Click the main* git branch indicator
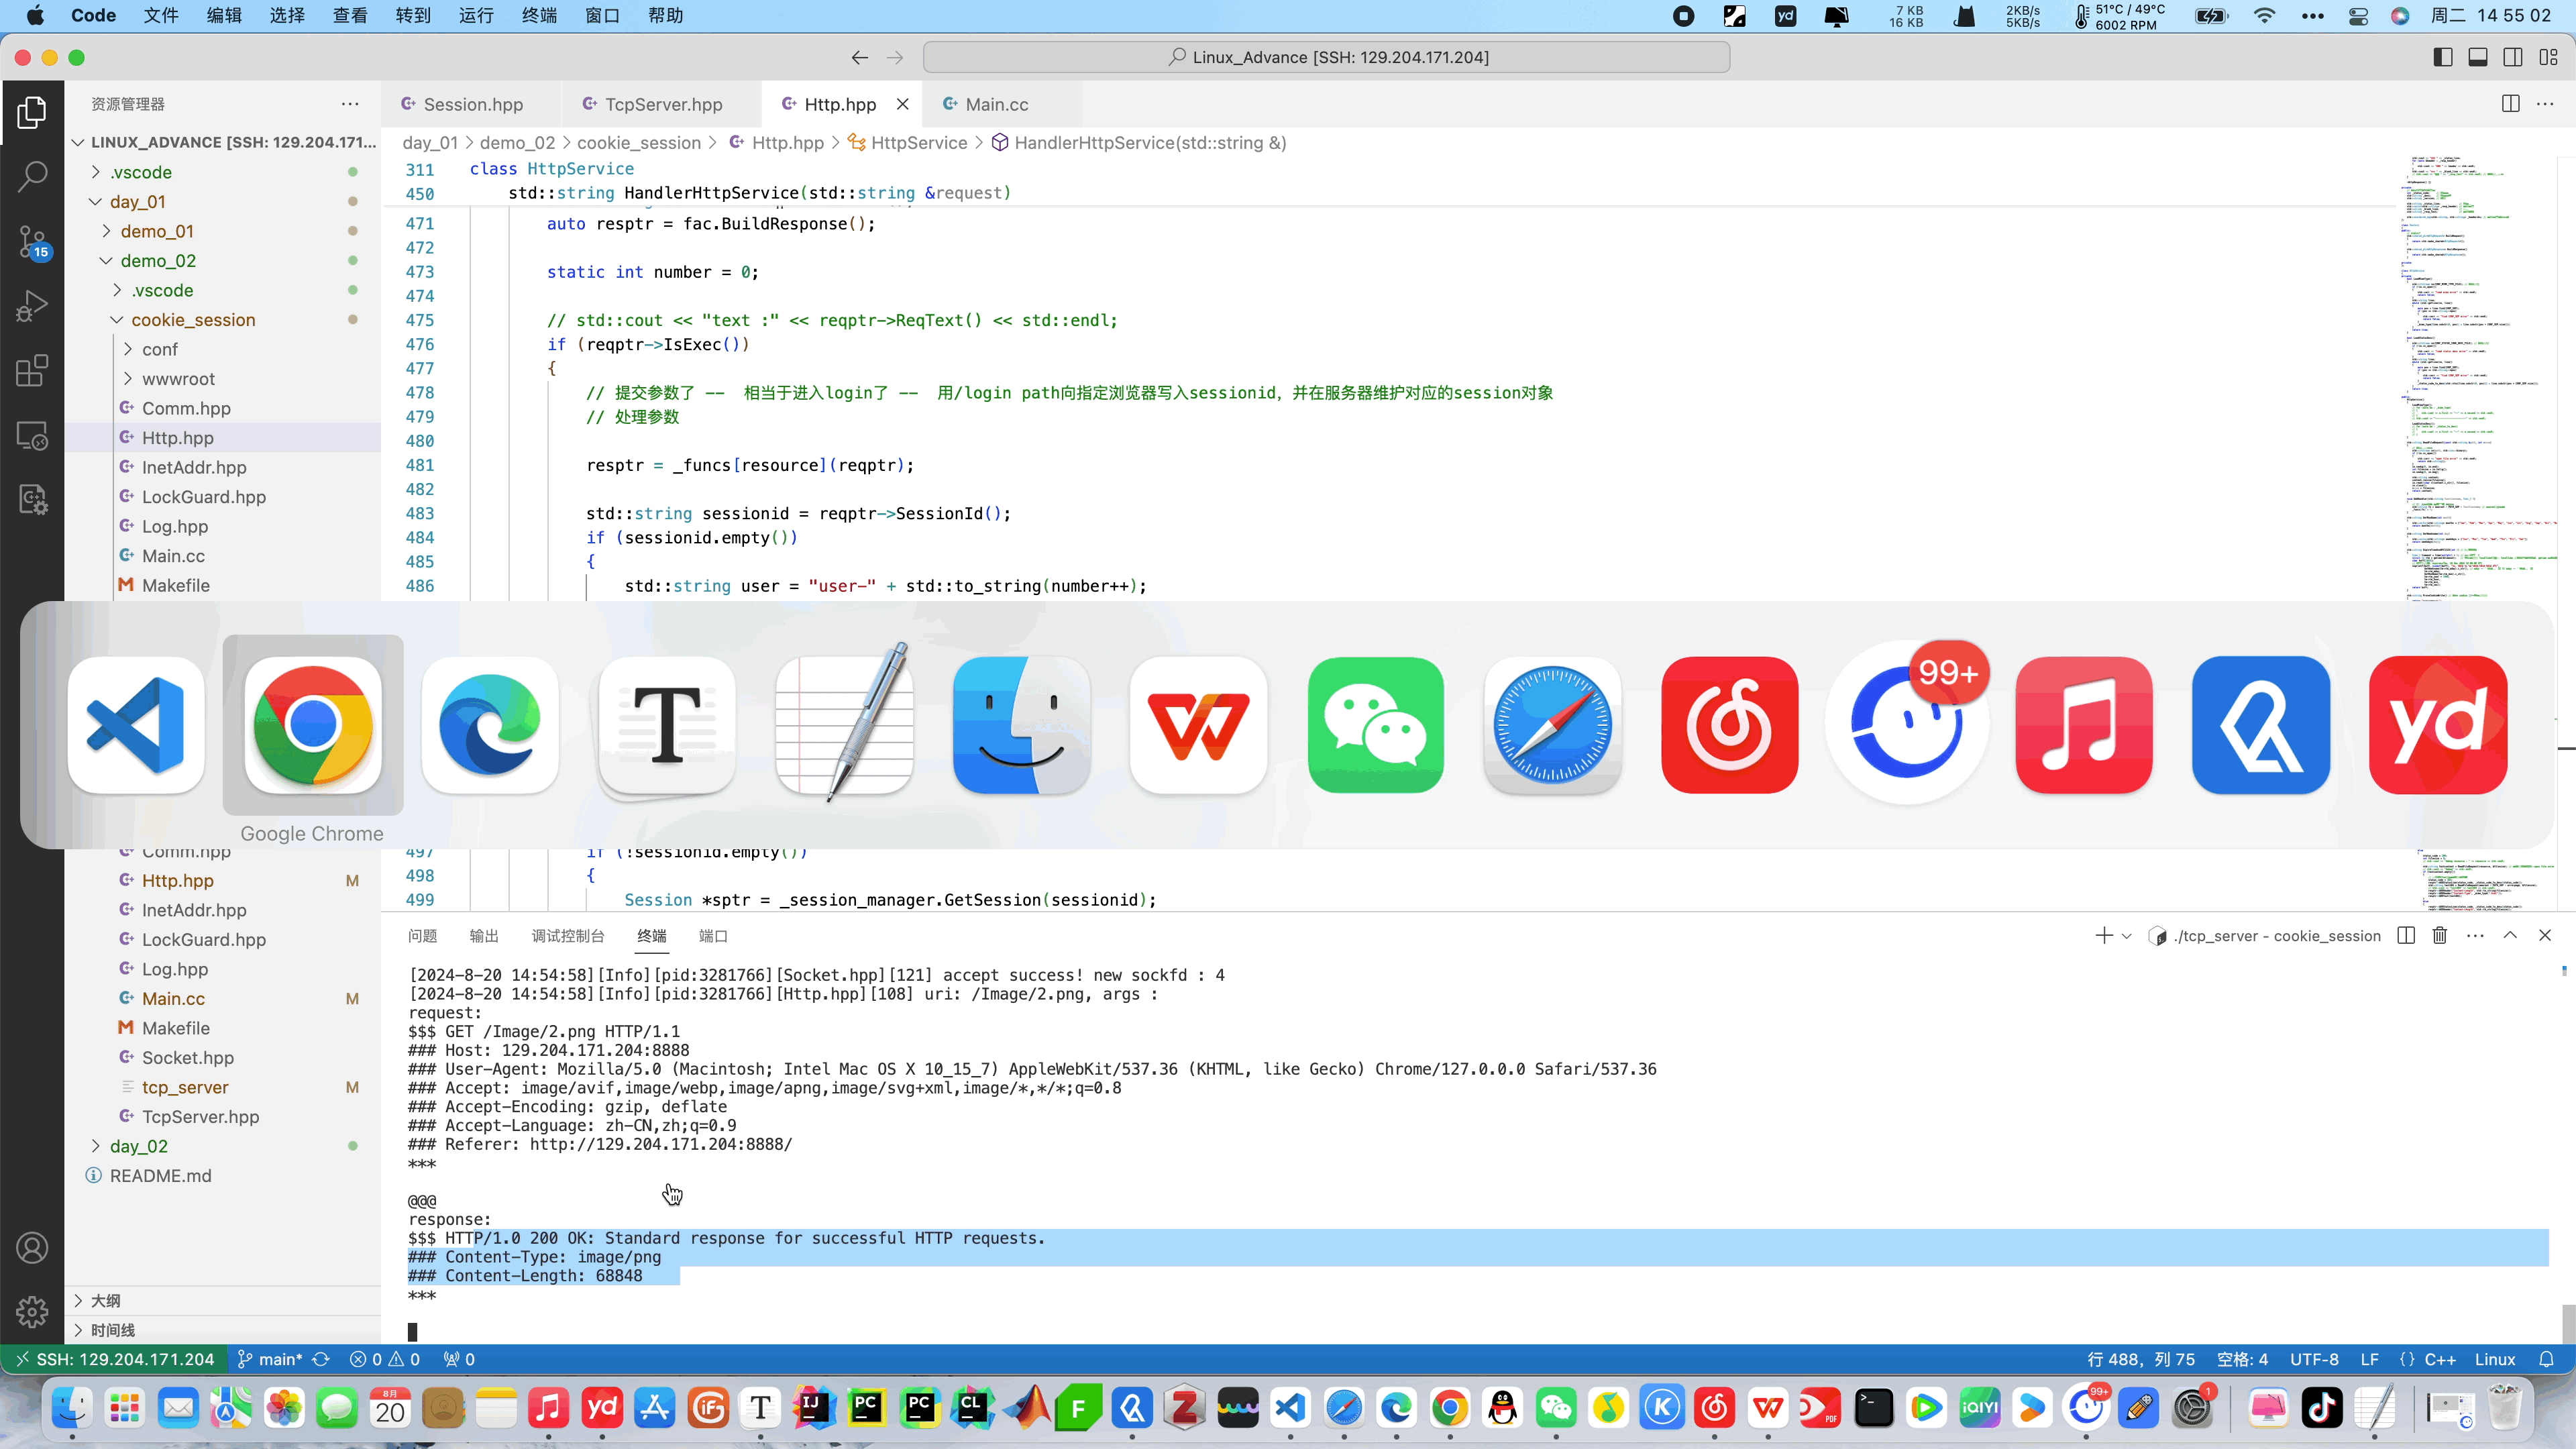Screen dimensions: 2576x1449 [x=270, y=1359]
